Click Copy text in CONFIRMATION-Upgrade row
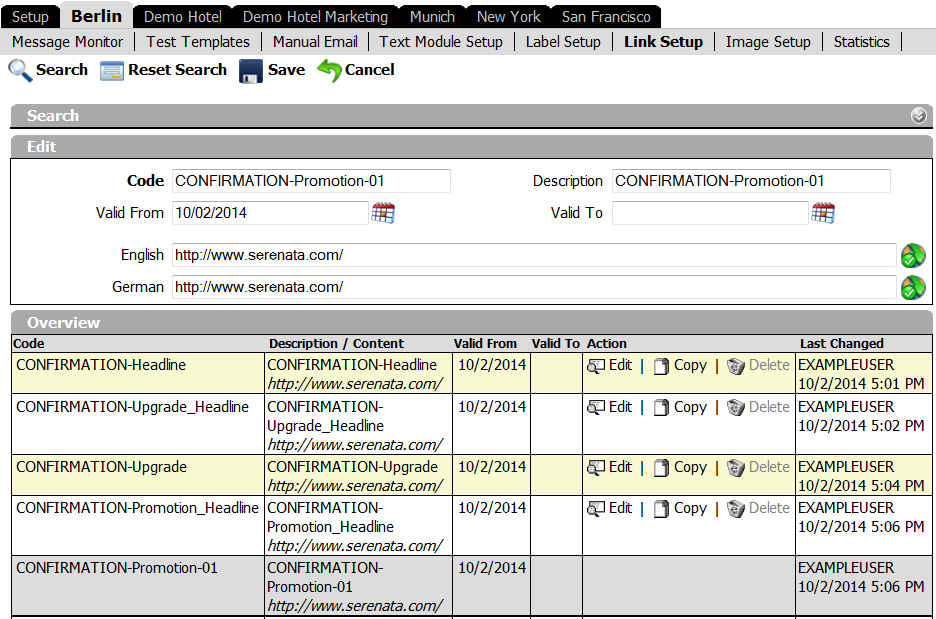936x619 pixels. (690, 467)
